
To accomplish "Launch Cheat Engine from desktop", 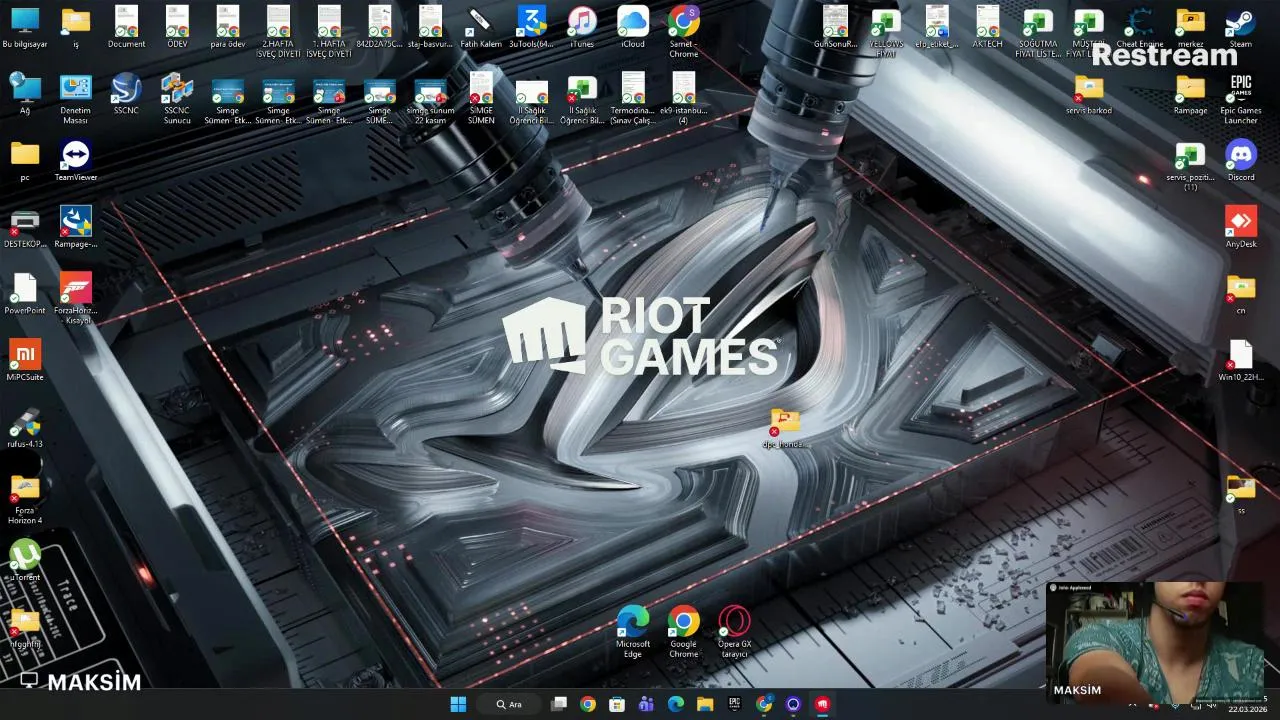I will click(x=1140, y=27).
